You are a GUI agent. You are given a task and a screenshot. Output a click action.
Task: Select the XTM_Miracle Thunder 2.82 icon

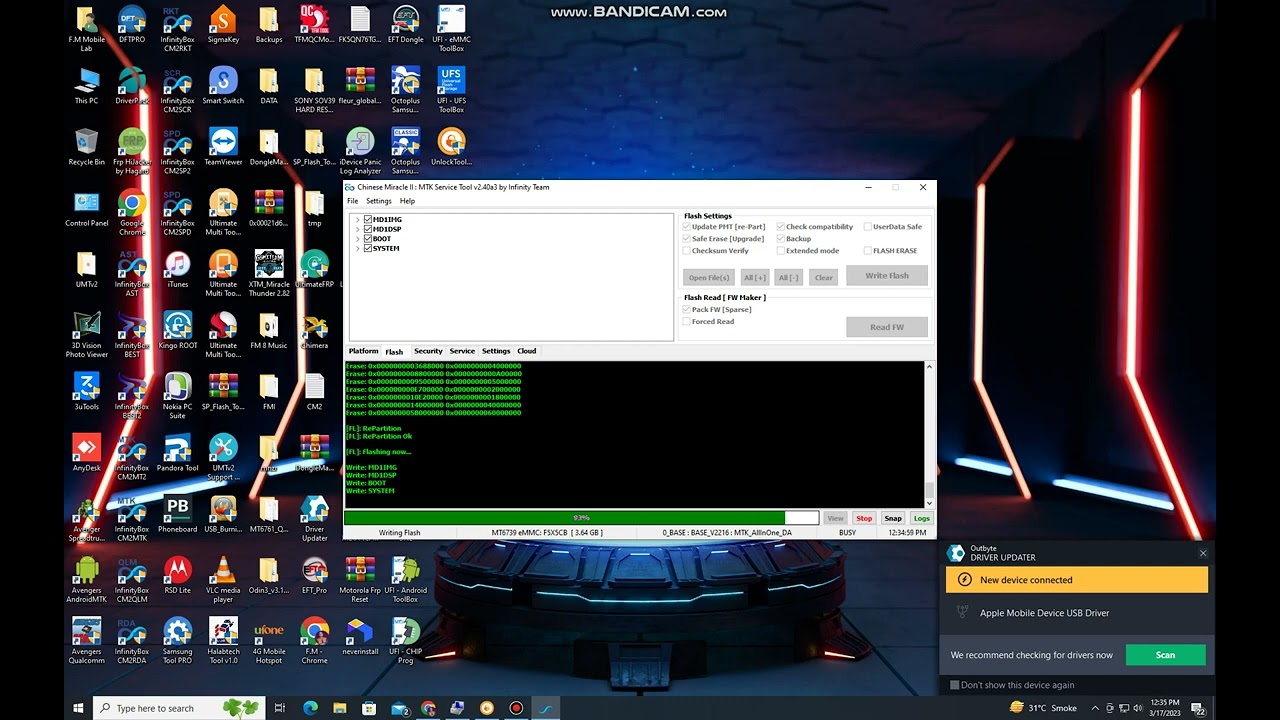pyautogui.click(x=269, y=274)
